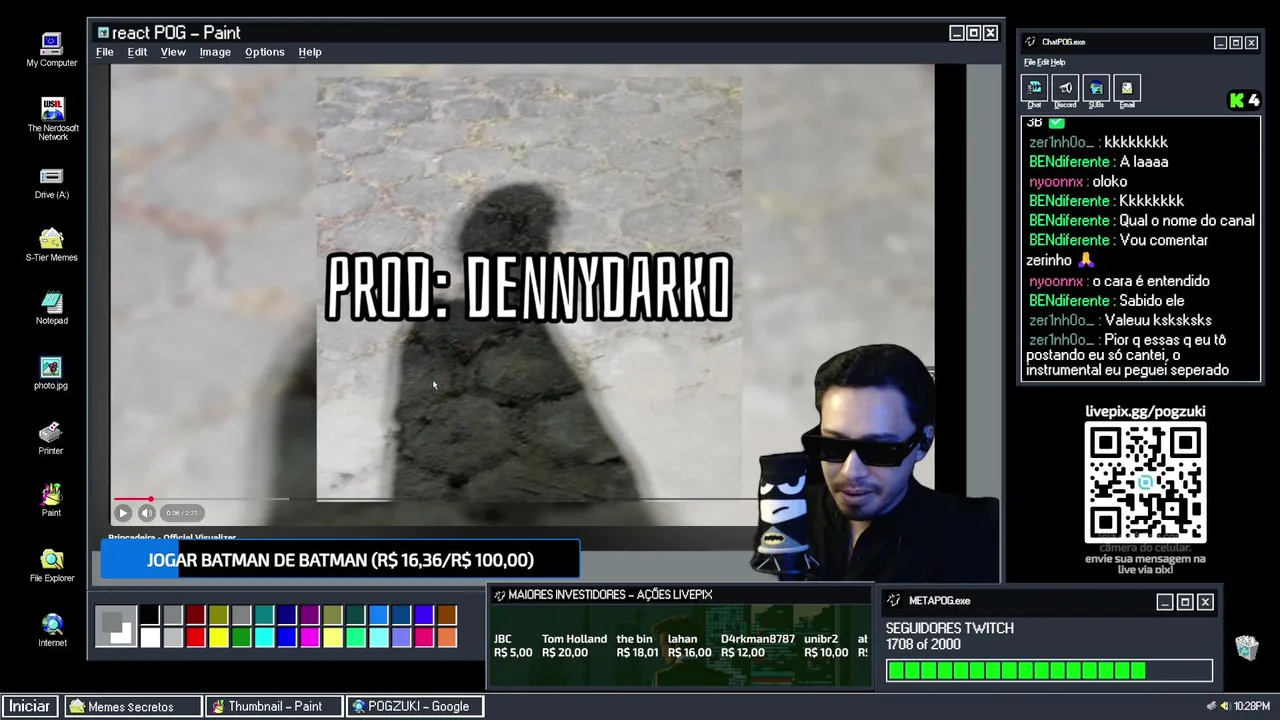Screen dimensions: 1280x720
Task: Open the Printer desktop icon
Action: 51,438
